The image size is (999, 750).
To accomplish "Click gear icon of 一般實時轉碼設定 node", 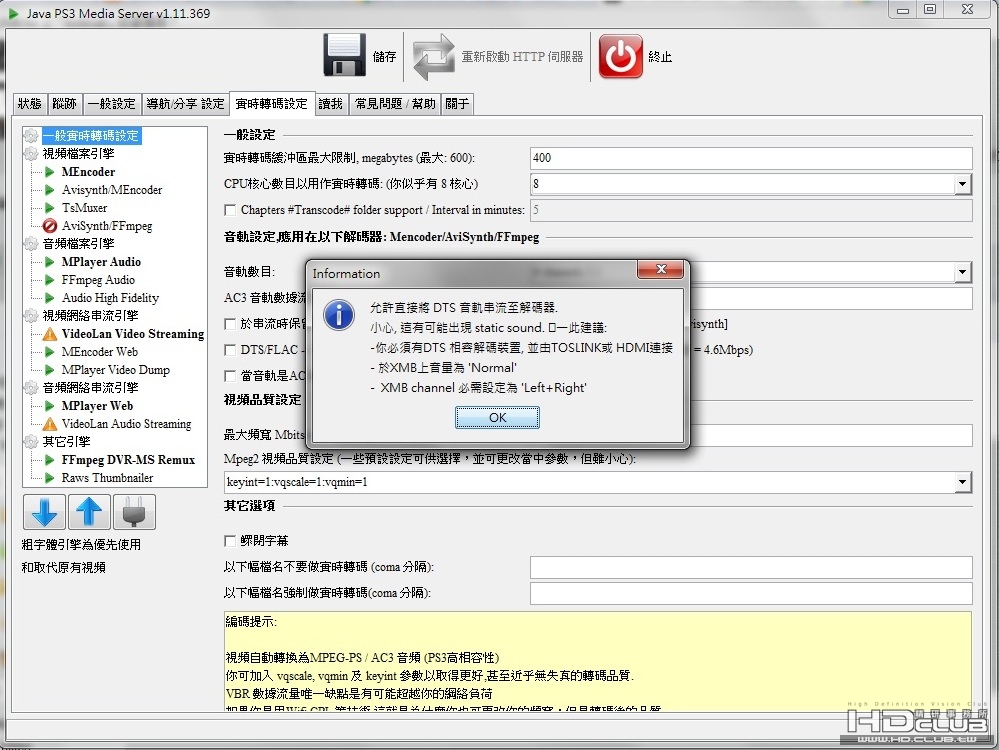I will click(31, 135).
